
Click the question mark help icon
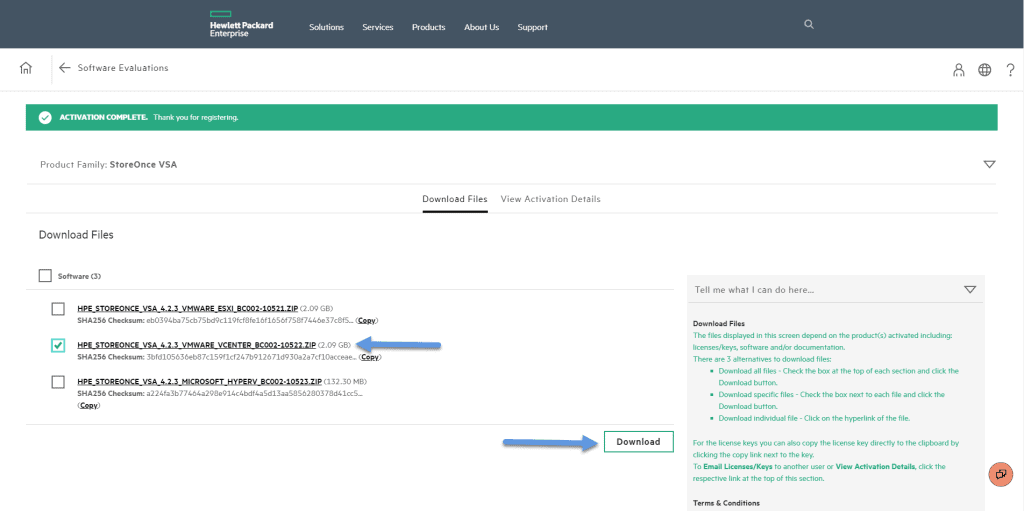[1010, 70]
